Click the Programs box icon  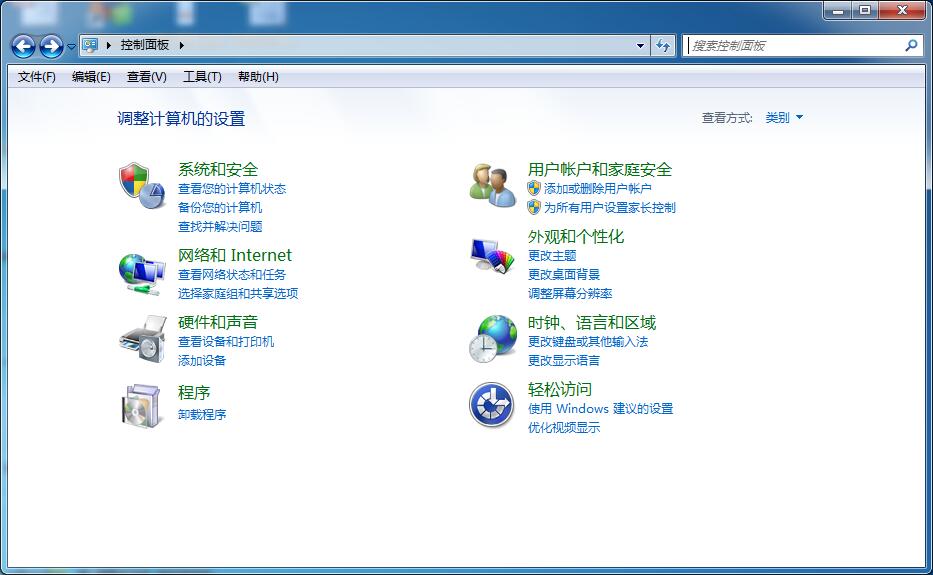[142, 405]
